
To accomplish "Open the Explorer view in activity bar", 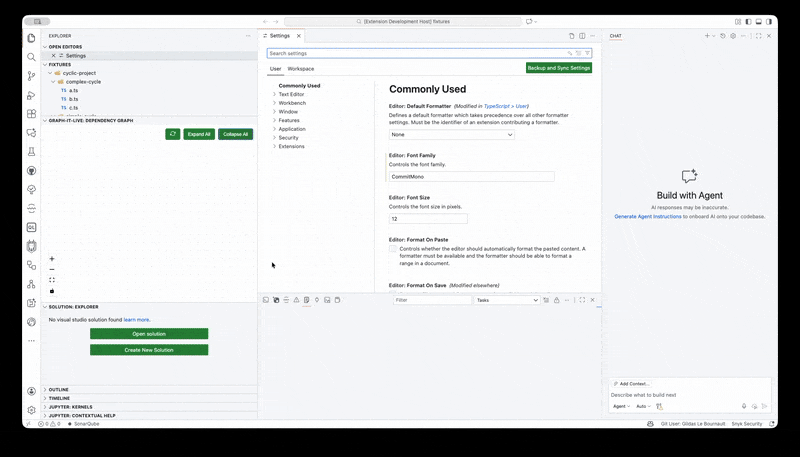I will 31,38.
